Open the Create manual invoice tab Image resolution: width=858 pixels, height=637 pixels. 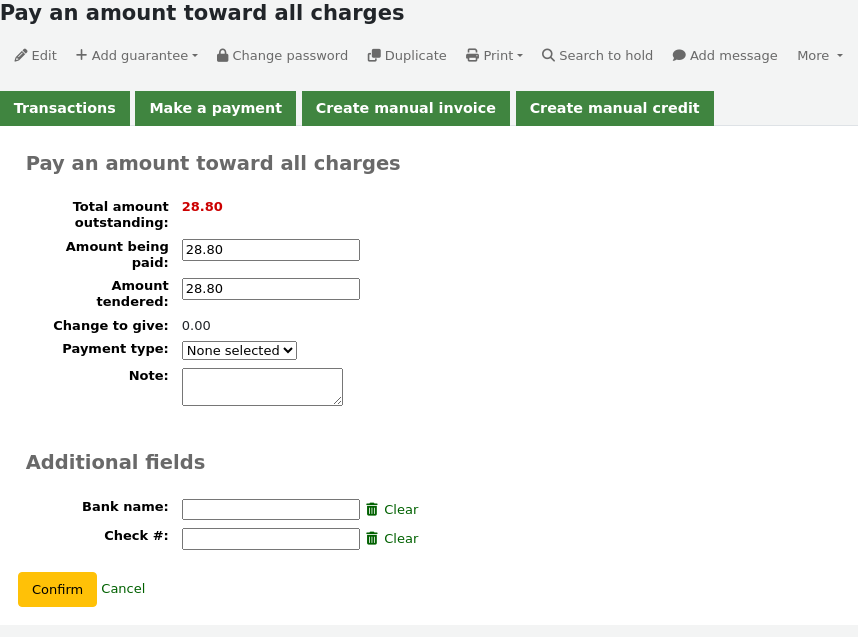tap(405, 108)
